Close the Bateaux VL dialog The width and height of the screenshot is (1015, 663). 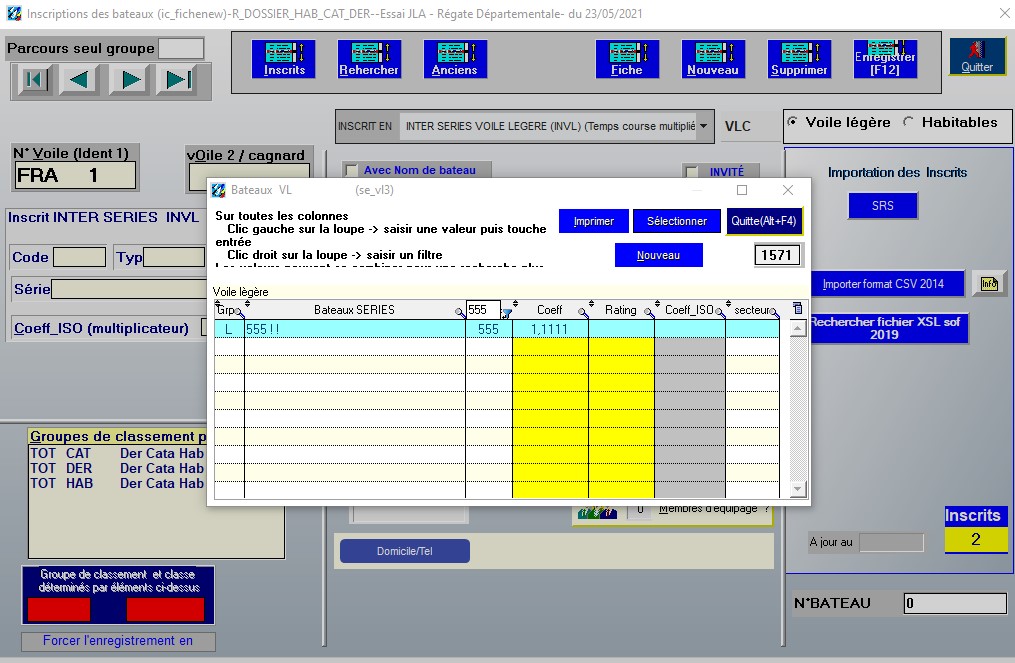pos(787,190)
